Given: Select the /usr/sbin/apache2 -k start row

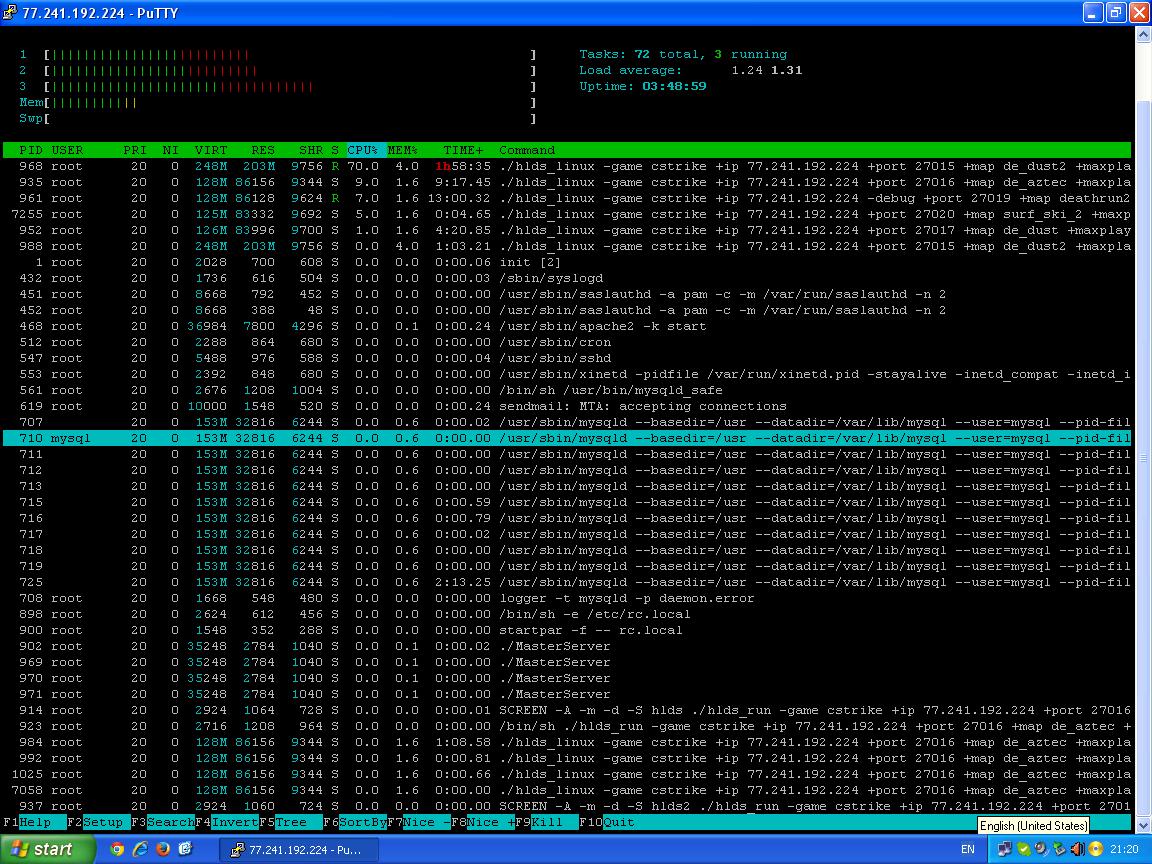Looking at the screenshot, I should (566, 326).
